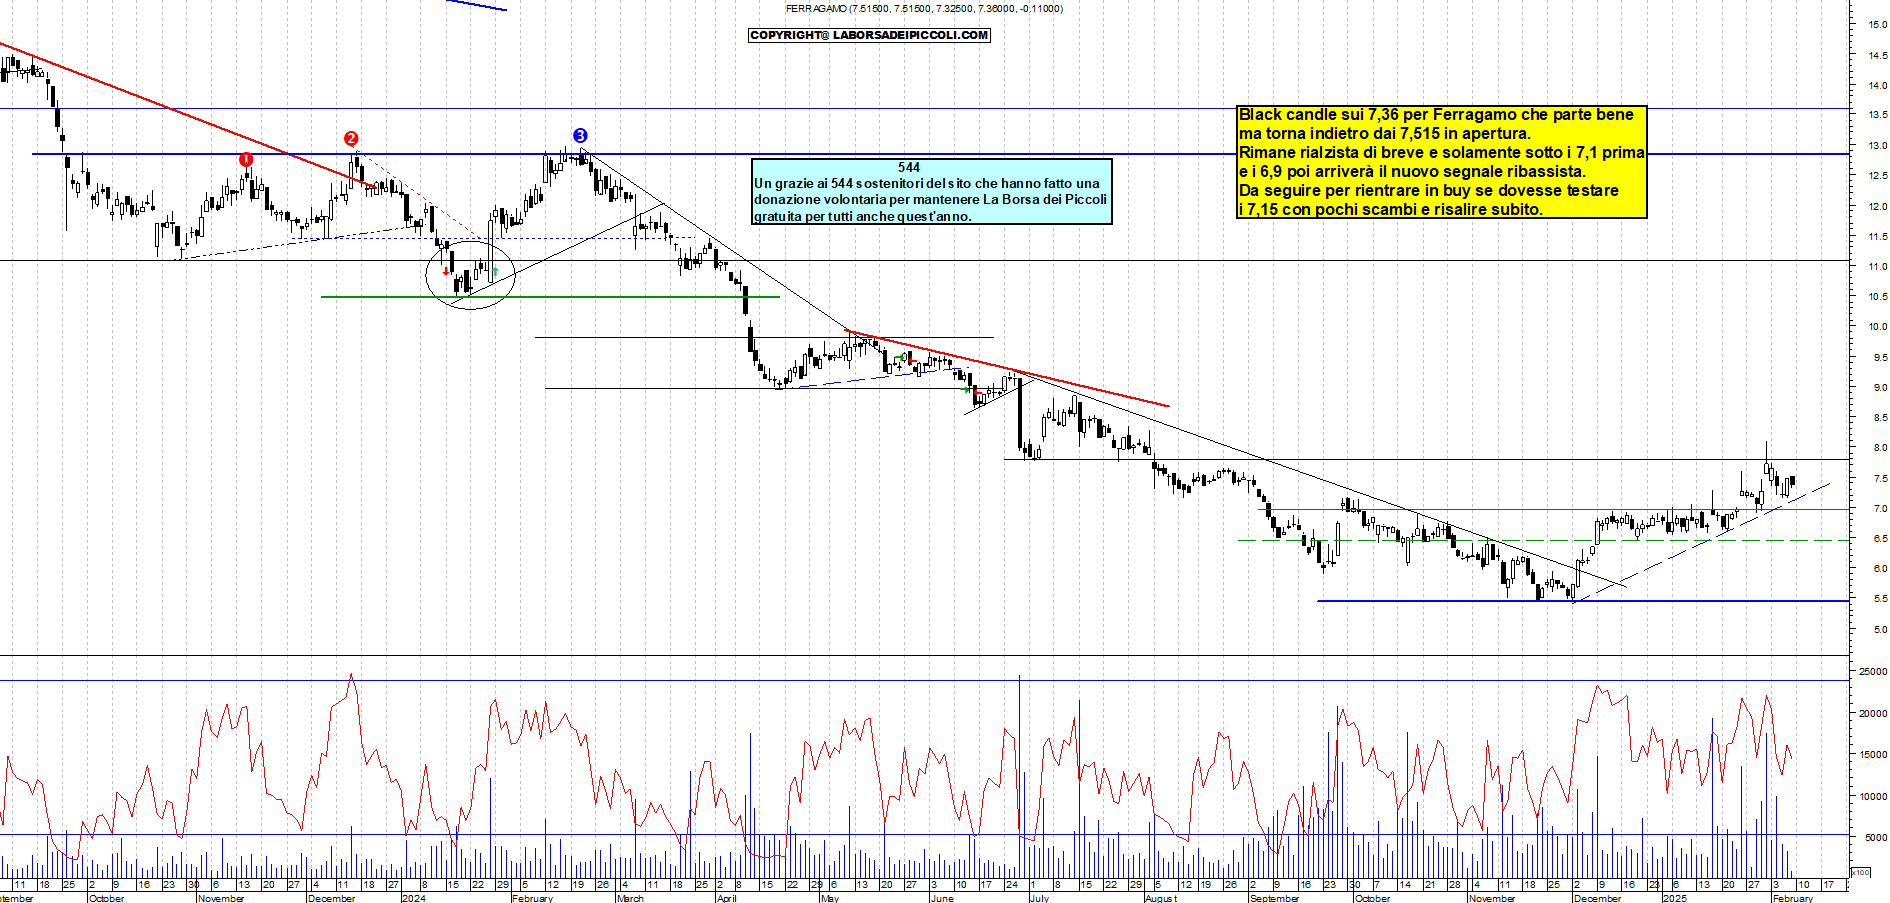Click the 5000 volume axis label
Image resolution: width=1890 pixels, height=903 pixels.
pyautogui.click(x=1875, y=839)
